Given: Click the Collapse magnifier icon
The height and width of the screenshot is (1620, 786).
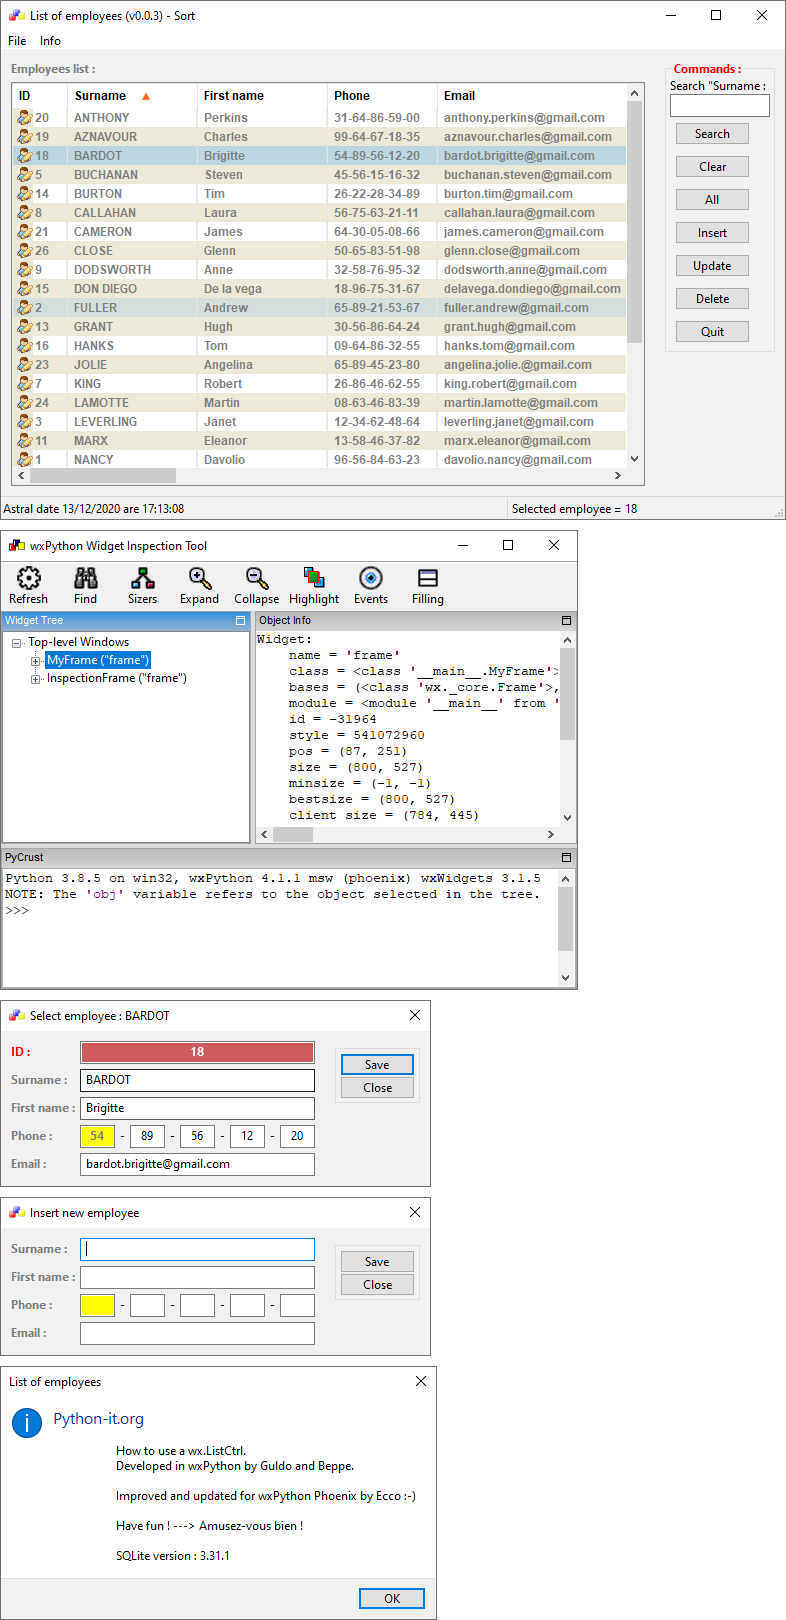Looking at the screenshot, I should (257, 579).
